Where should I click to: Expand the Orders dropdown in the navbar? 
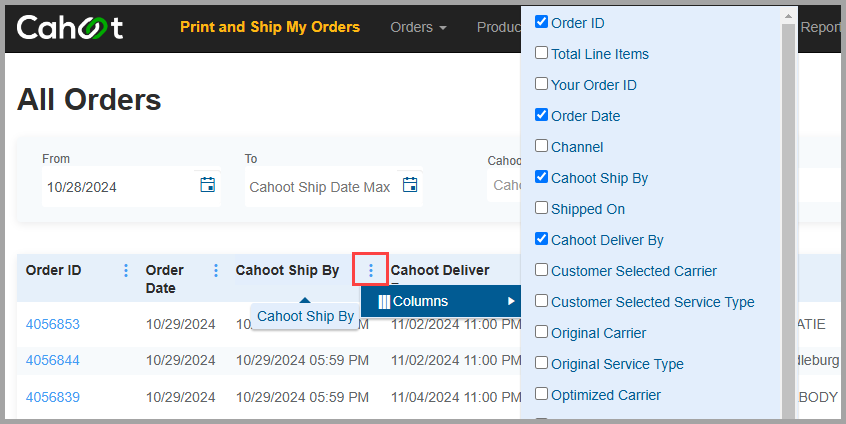tap(418, 27)
